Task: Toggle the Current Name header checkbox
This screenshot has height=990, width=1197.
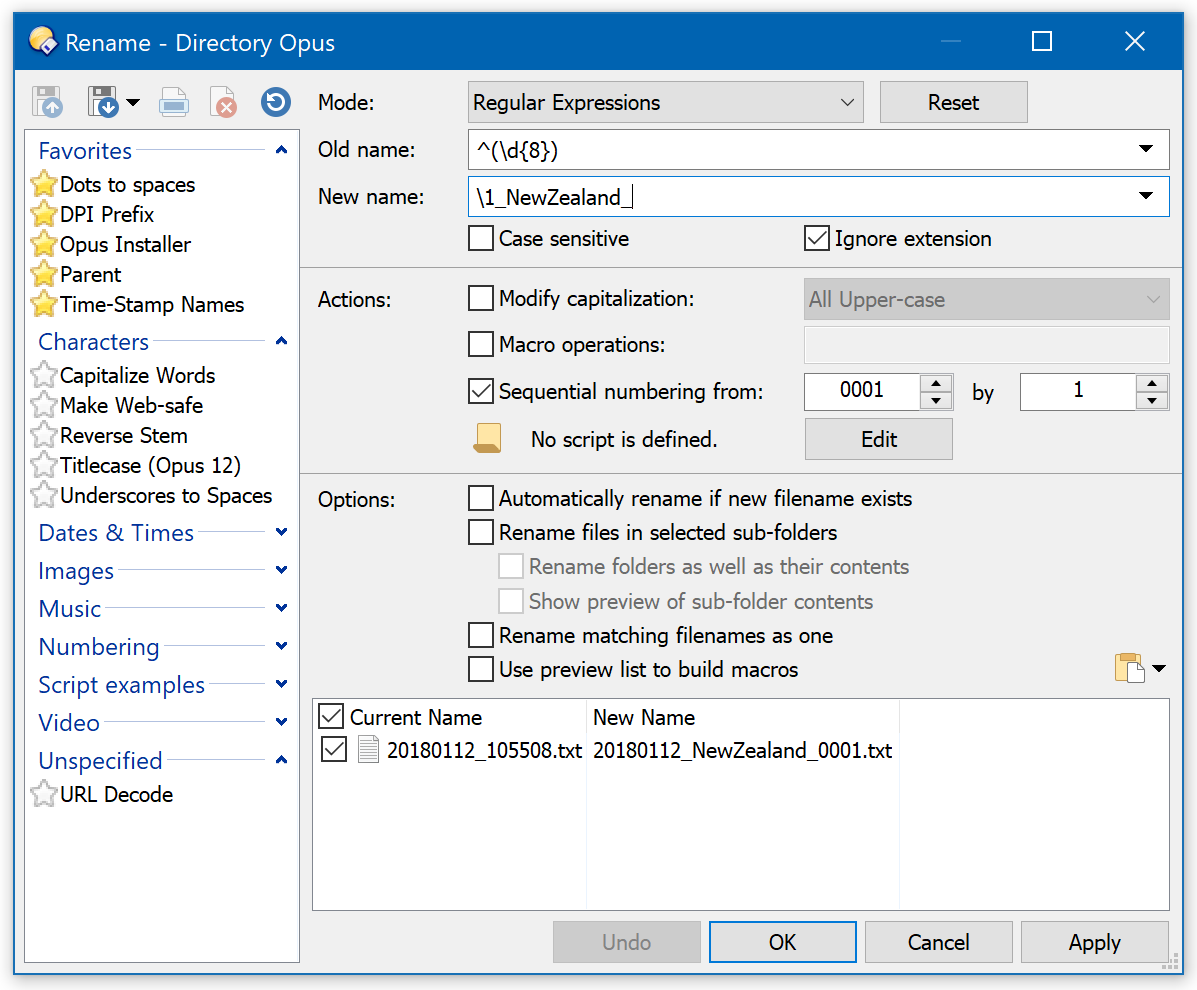Action: click(331, 717)
